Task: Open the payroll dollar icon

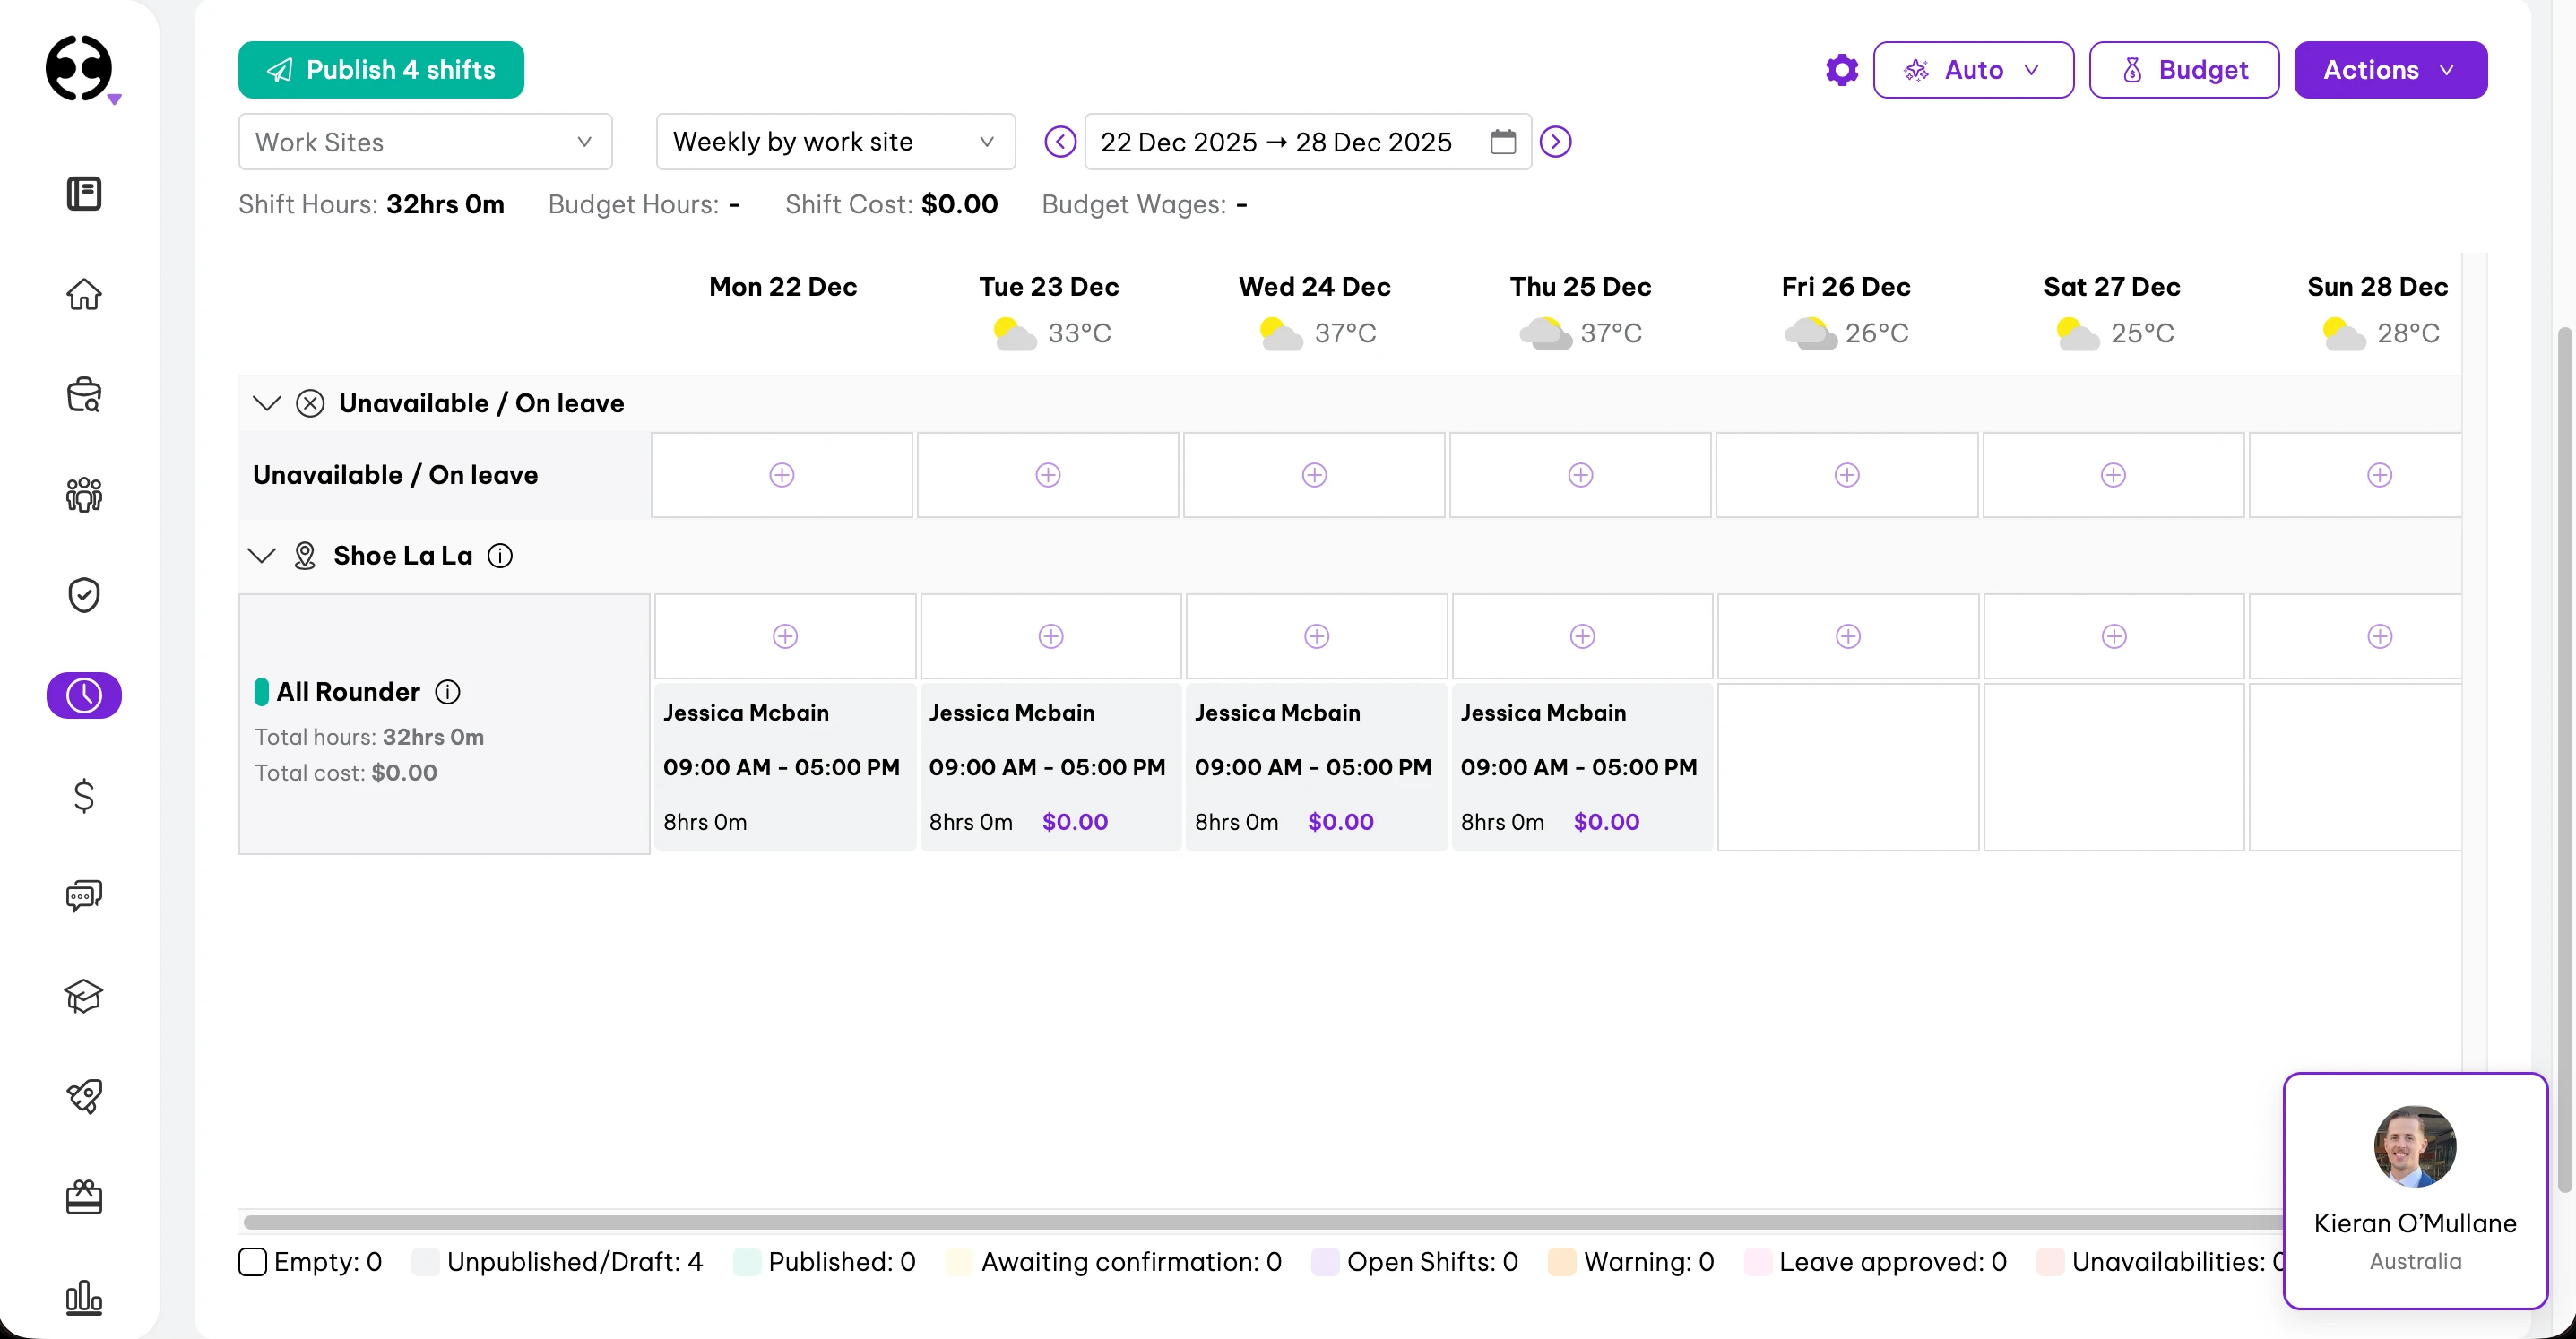Action: pos(84,796)
